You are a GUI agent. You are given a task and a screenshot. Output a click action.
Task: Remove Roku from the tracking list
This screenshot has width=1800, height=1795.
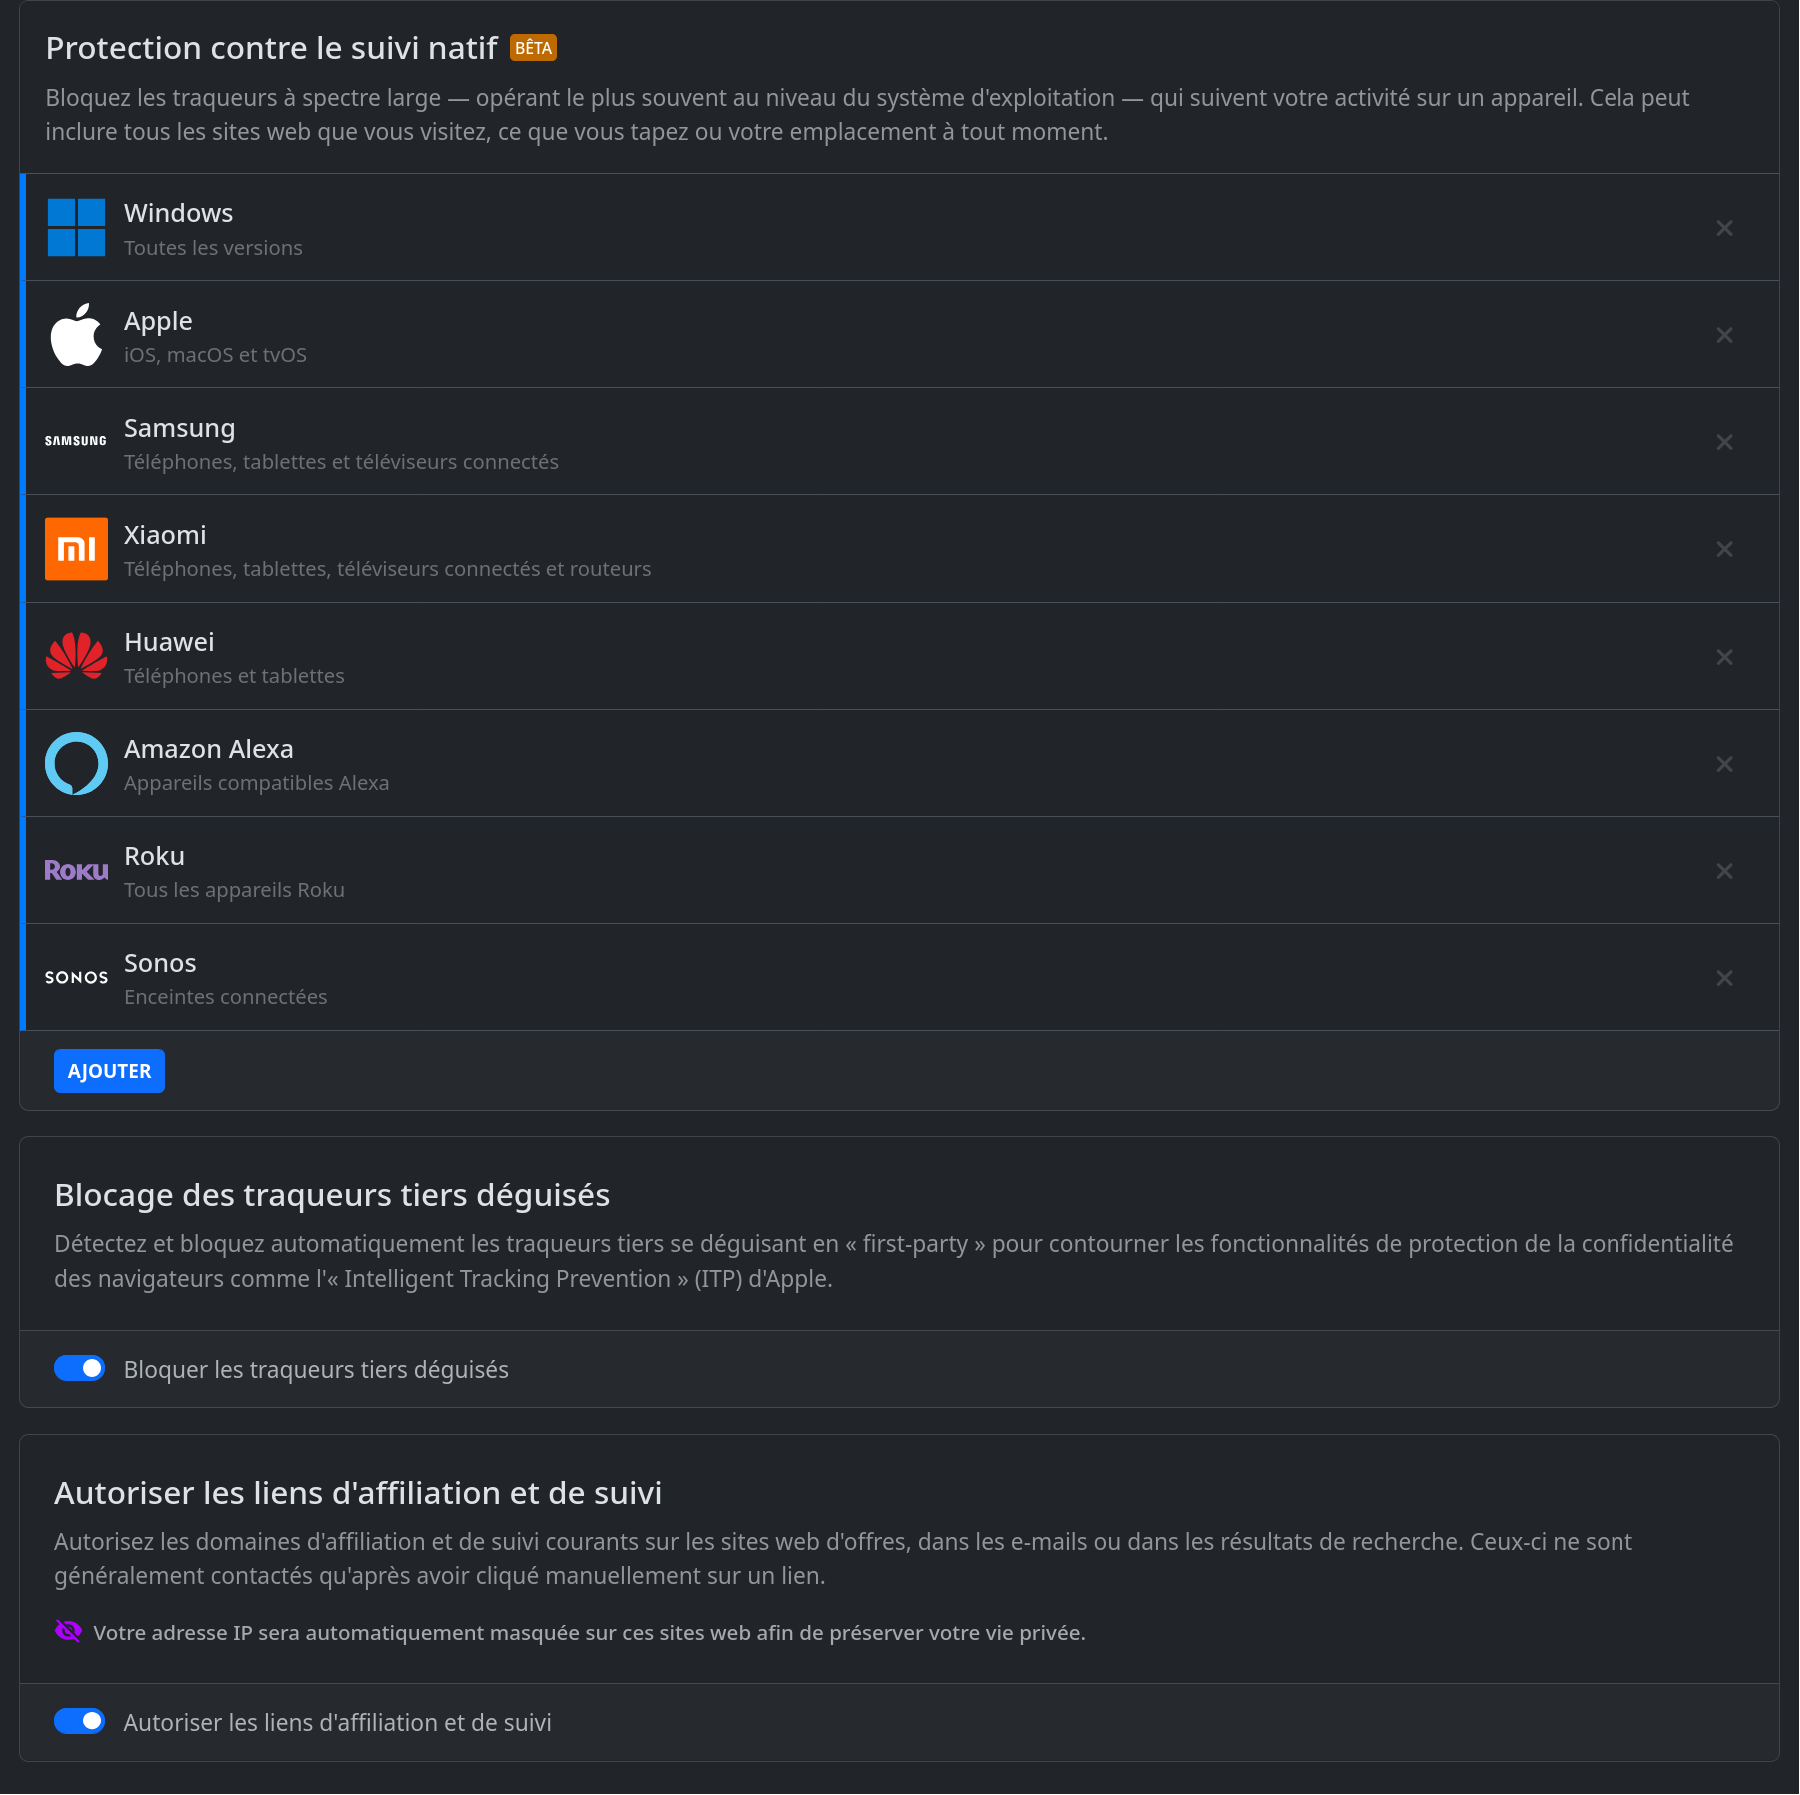tap(1724, 871)
